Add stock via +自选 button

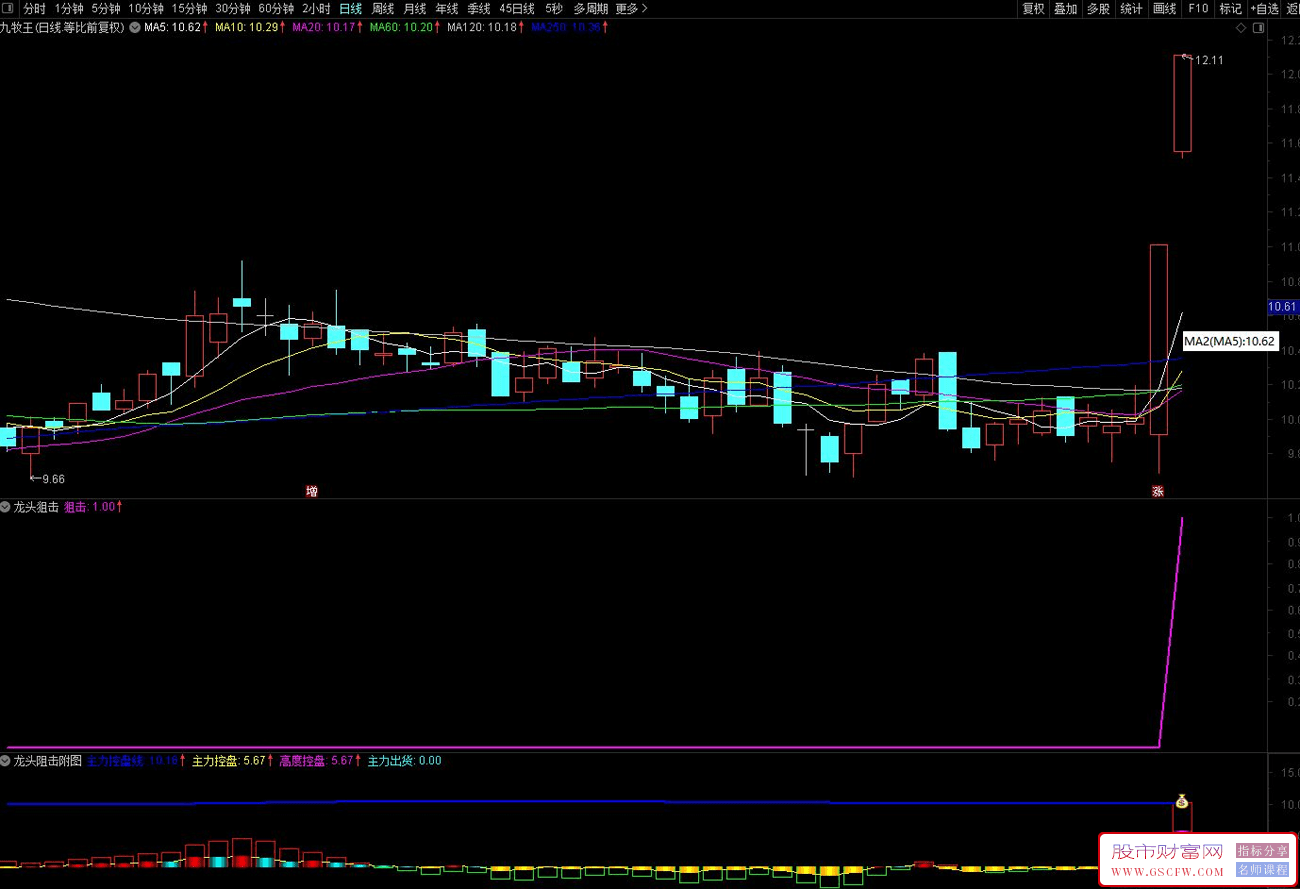point(1265,8)
